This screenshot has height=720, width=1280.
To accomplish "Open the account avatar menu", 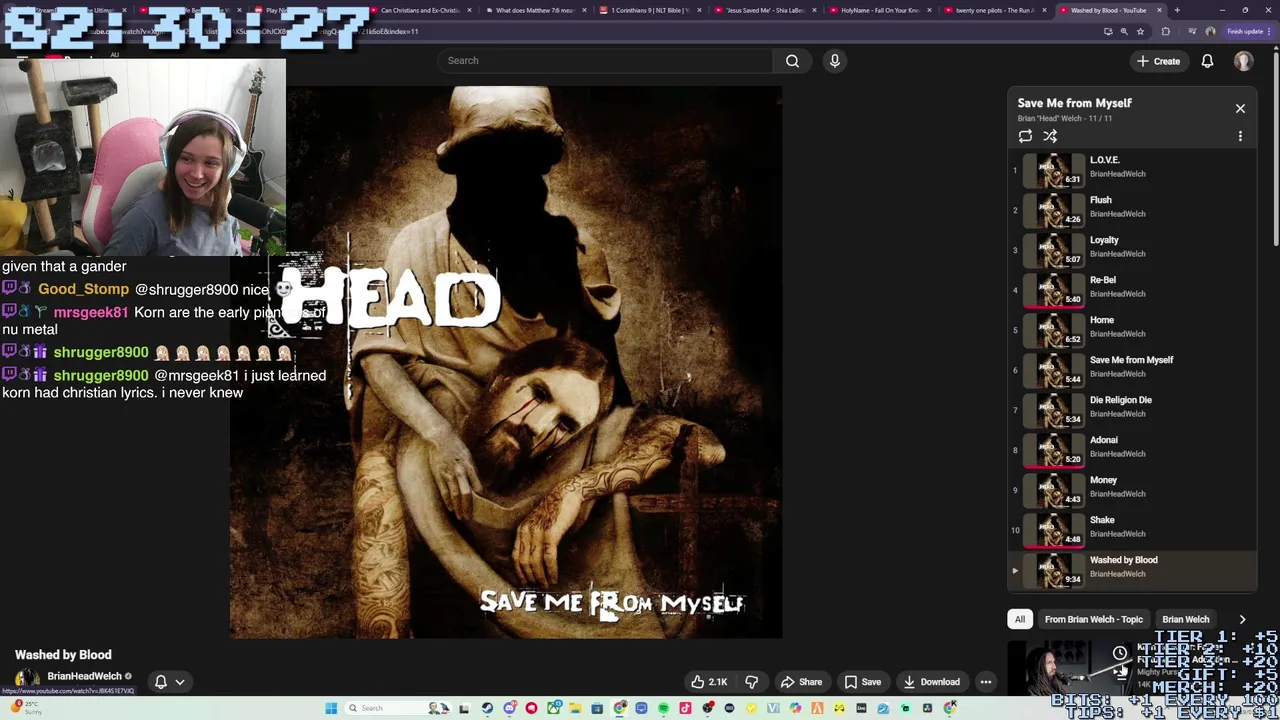I will [x=1243, y=61].
